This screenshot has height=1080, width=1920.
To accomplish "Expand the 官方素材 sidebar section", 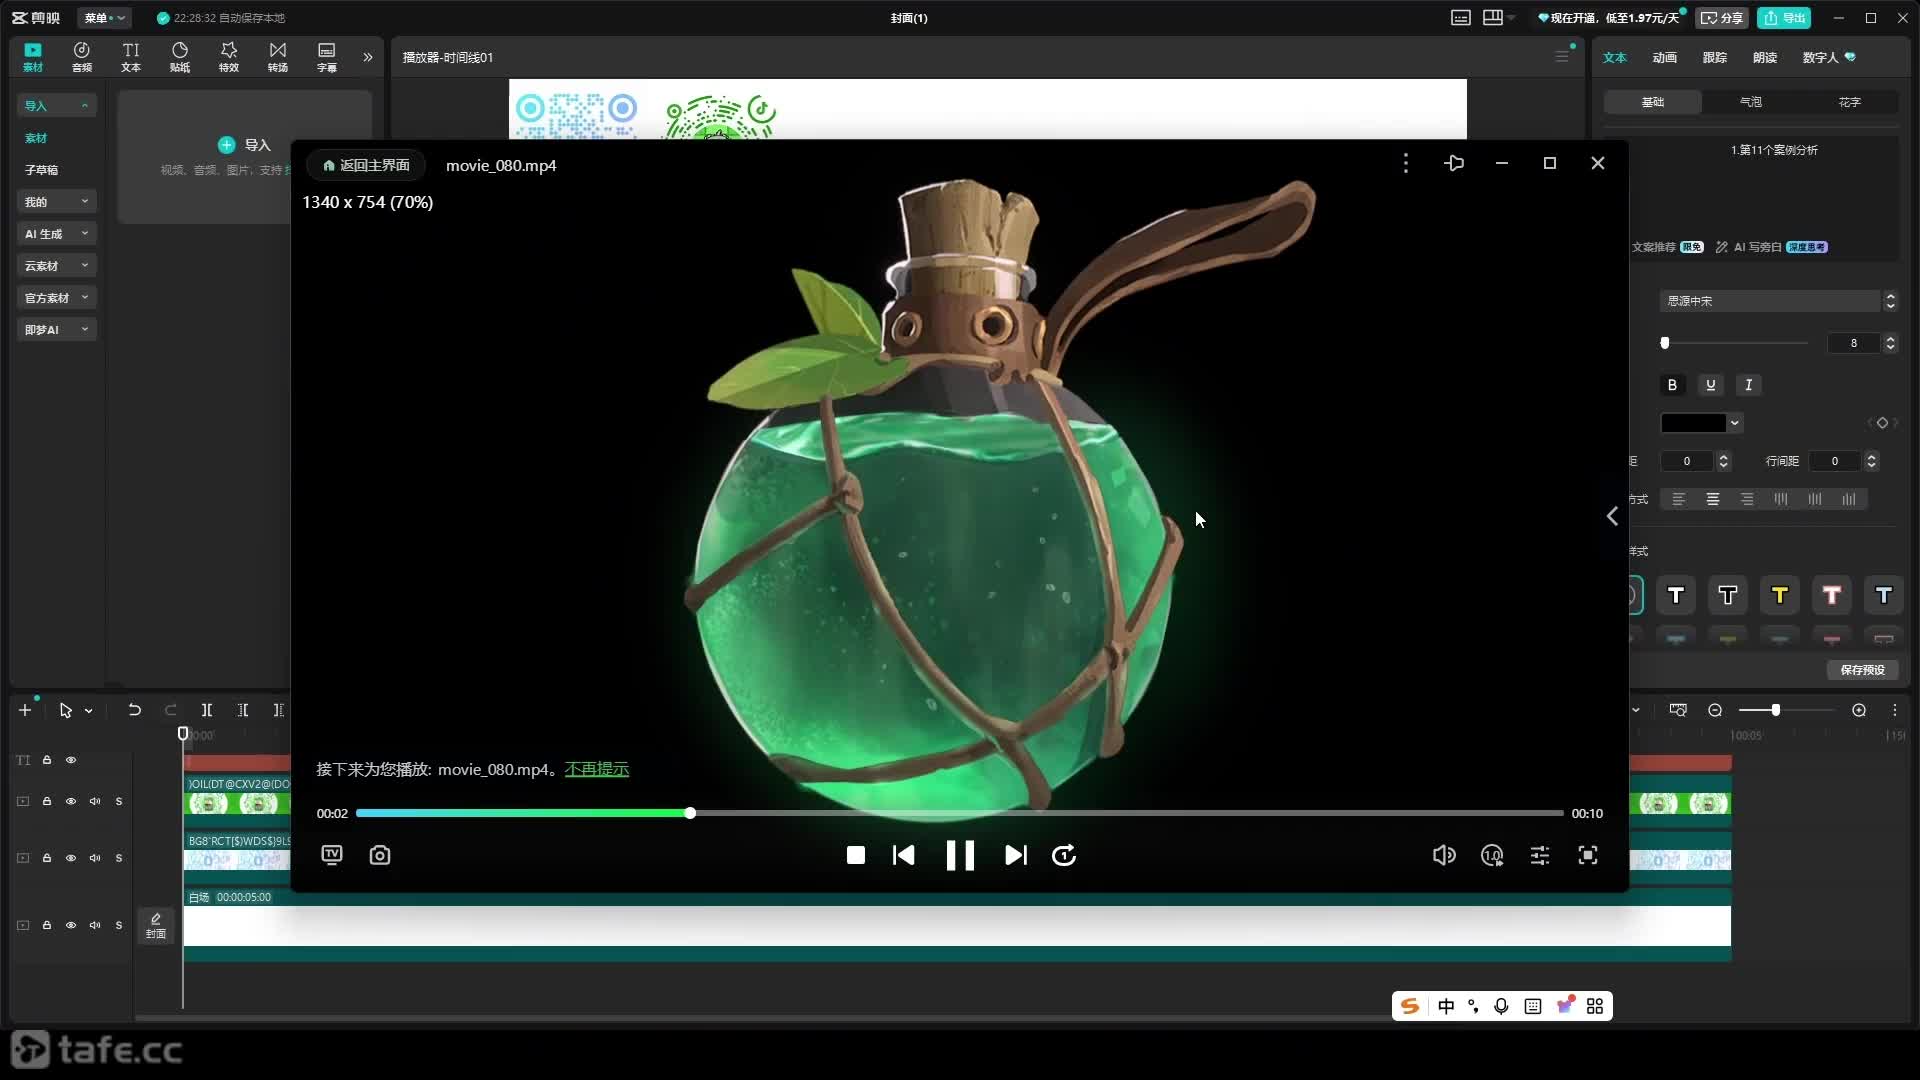I will tap(57, 298).
